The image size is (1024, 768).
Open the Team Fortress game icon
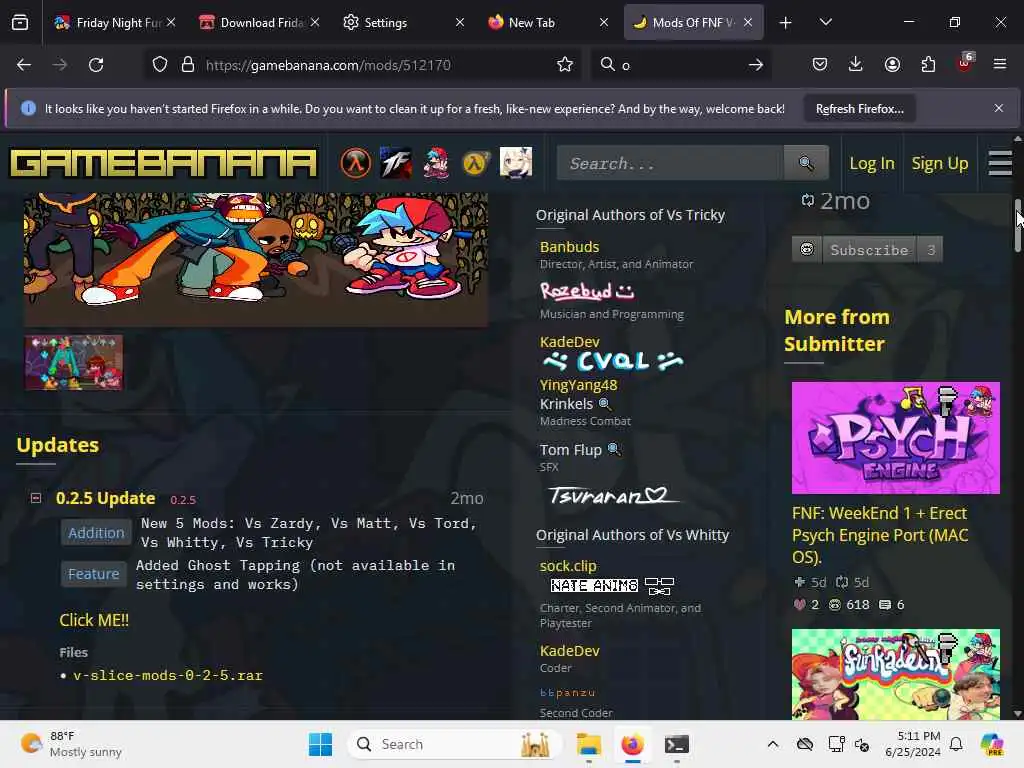click(396, 163)
